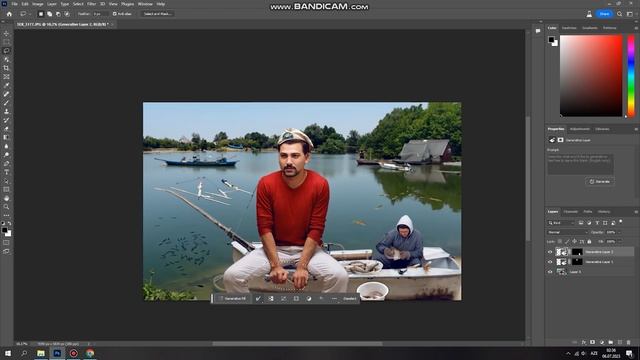Toggle lock all padlock icon
This screenshot has width=640, height=360.
tap(589, 242)
